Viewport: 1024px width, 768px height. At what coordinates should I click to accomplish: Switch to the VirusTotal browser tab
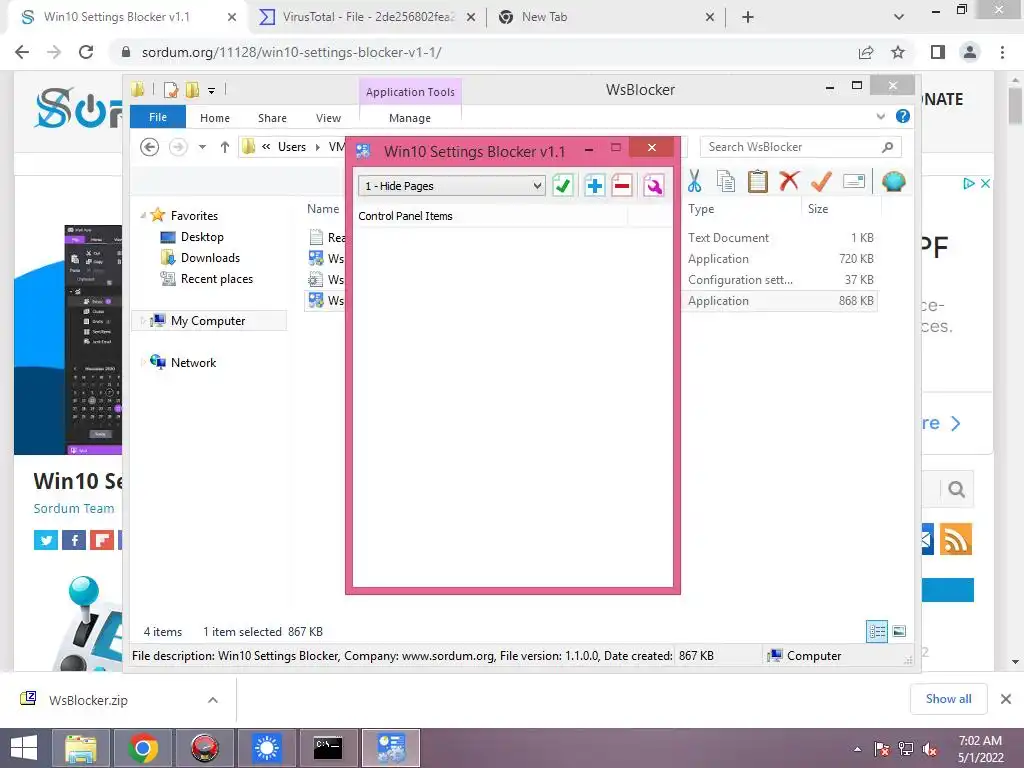(x=366, y=17)
